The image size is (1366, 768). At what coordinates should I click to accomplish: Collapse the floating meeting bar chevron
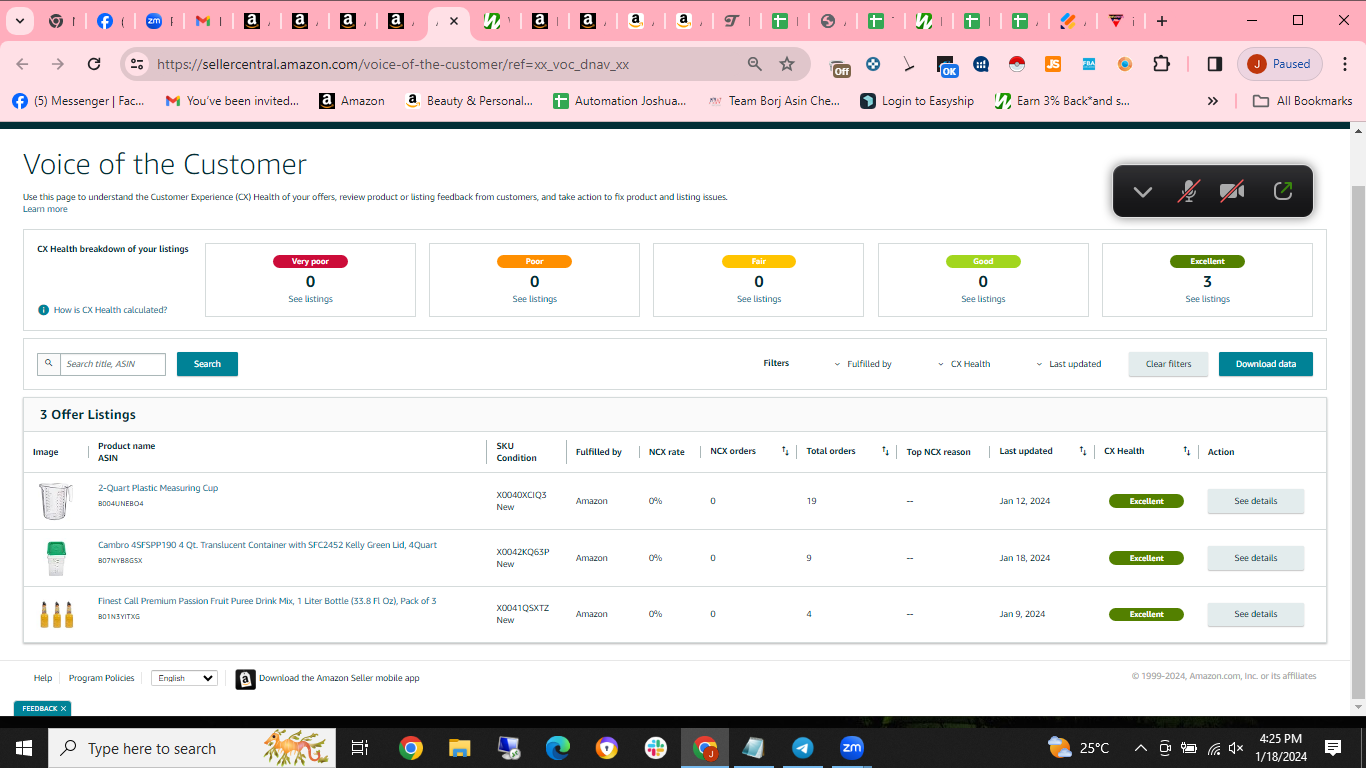click(x=1143, y=192)
